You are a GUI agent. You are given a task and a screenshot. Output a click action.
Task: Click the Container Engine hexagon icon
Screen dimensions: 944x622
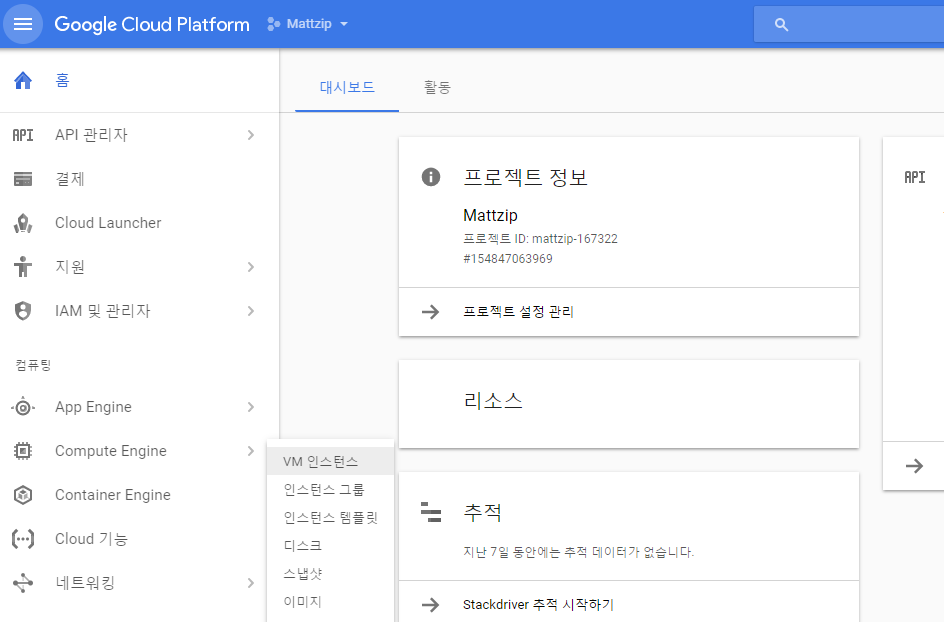[x=23, y=495]
